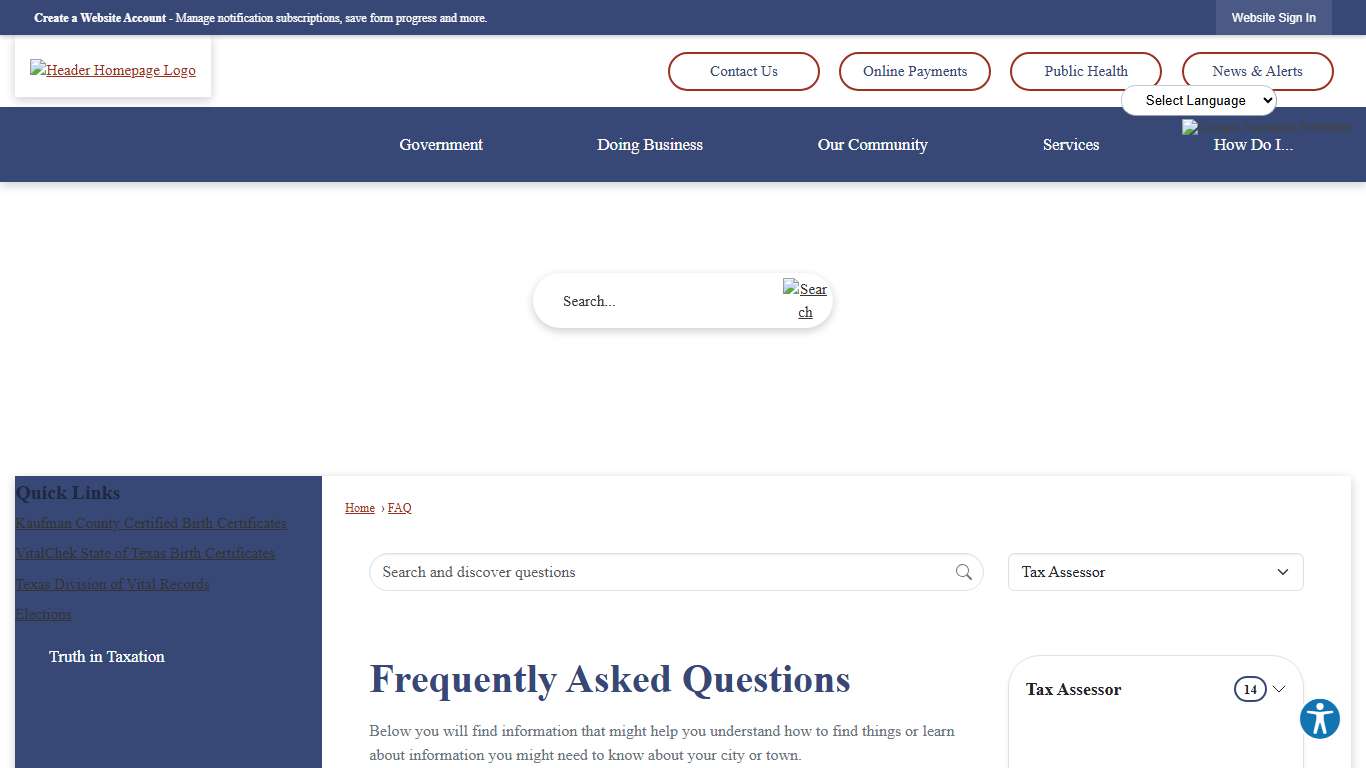Click the search and discover questions field
Screen dimensions: 1366x768
(x=650, y=572)
